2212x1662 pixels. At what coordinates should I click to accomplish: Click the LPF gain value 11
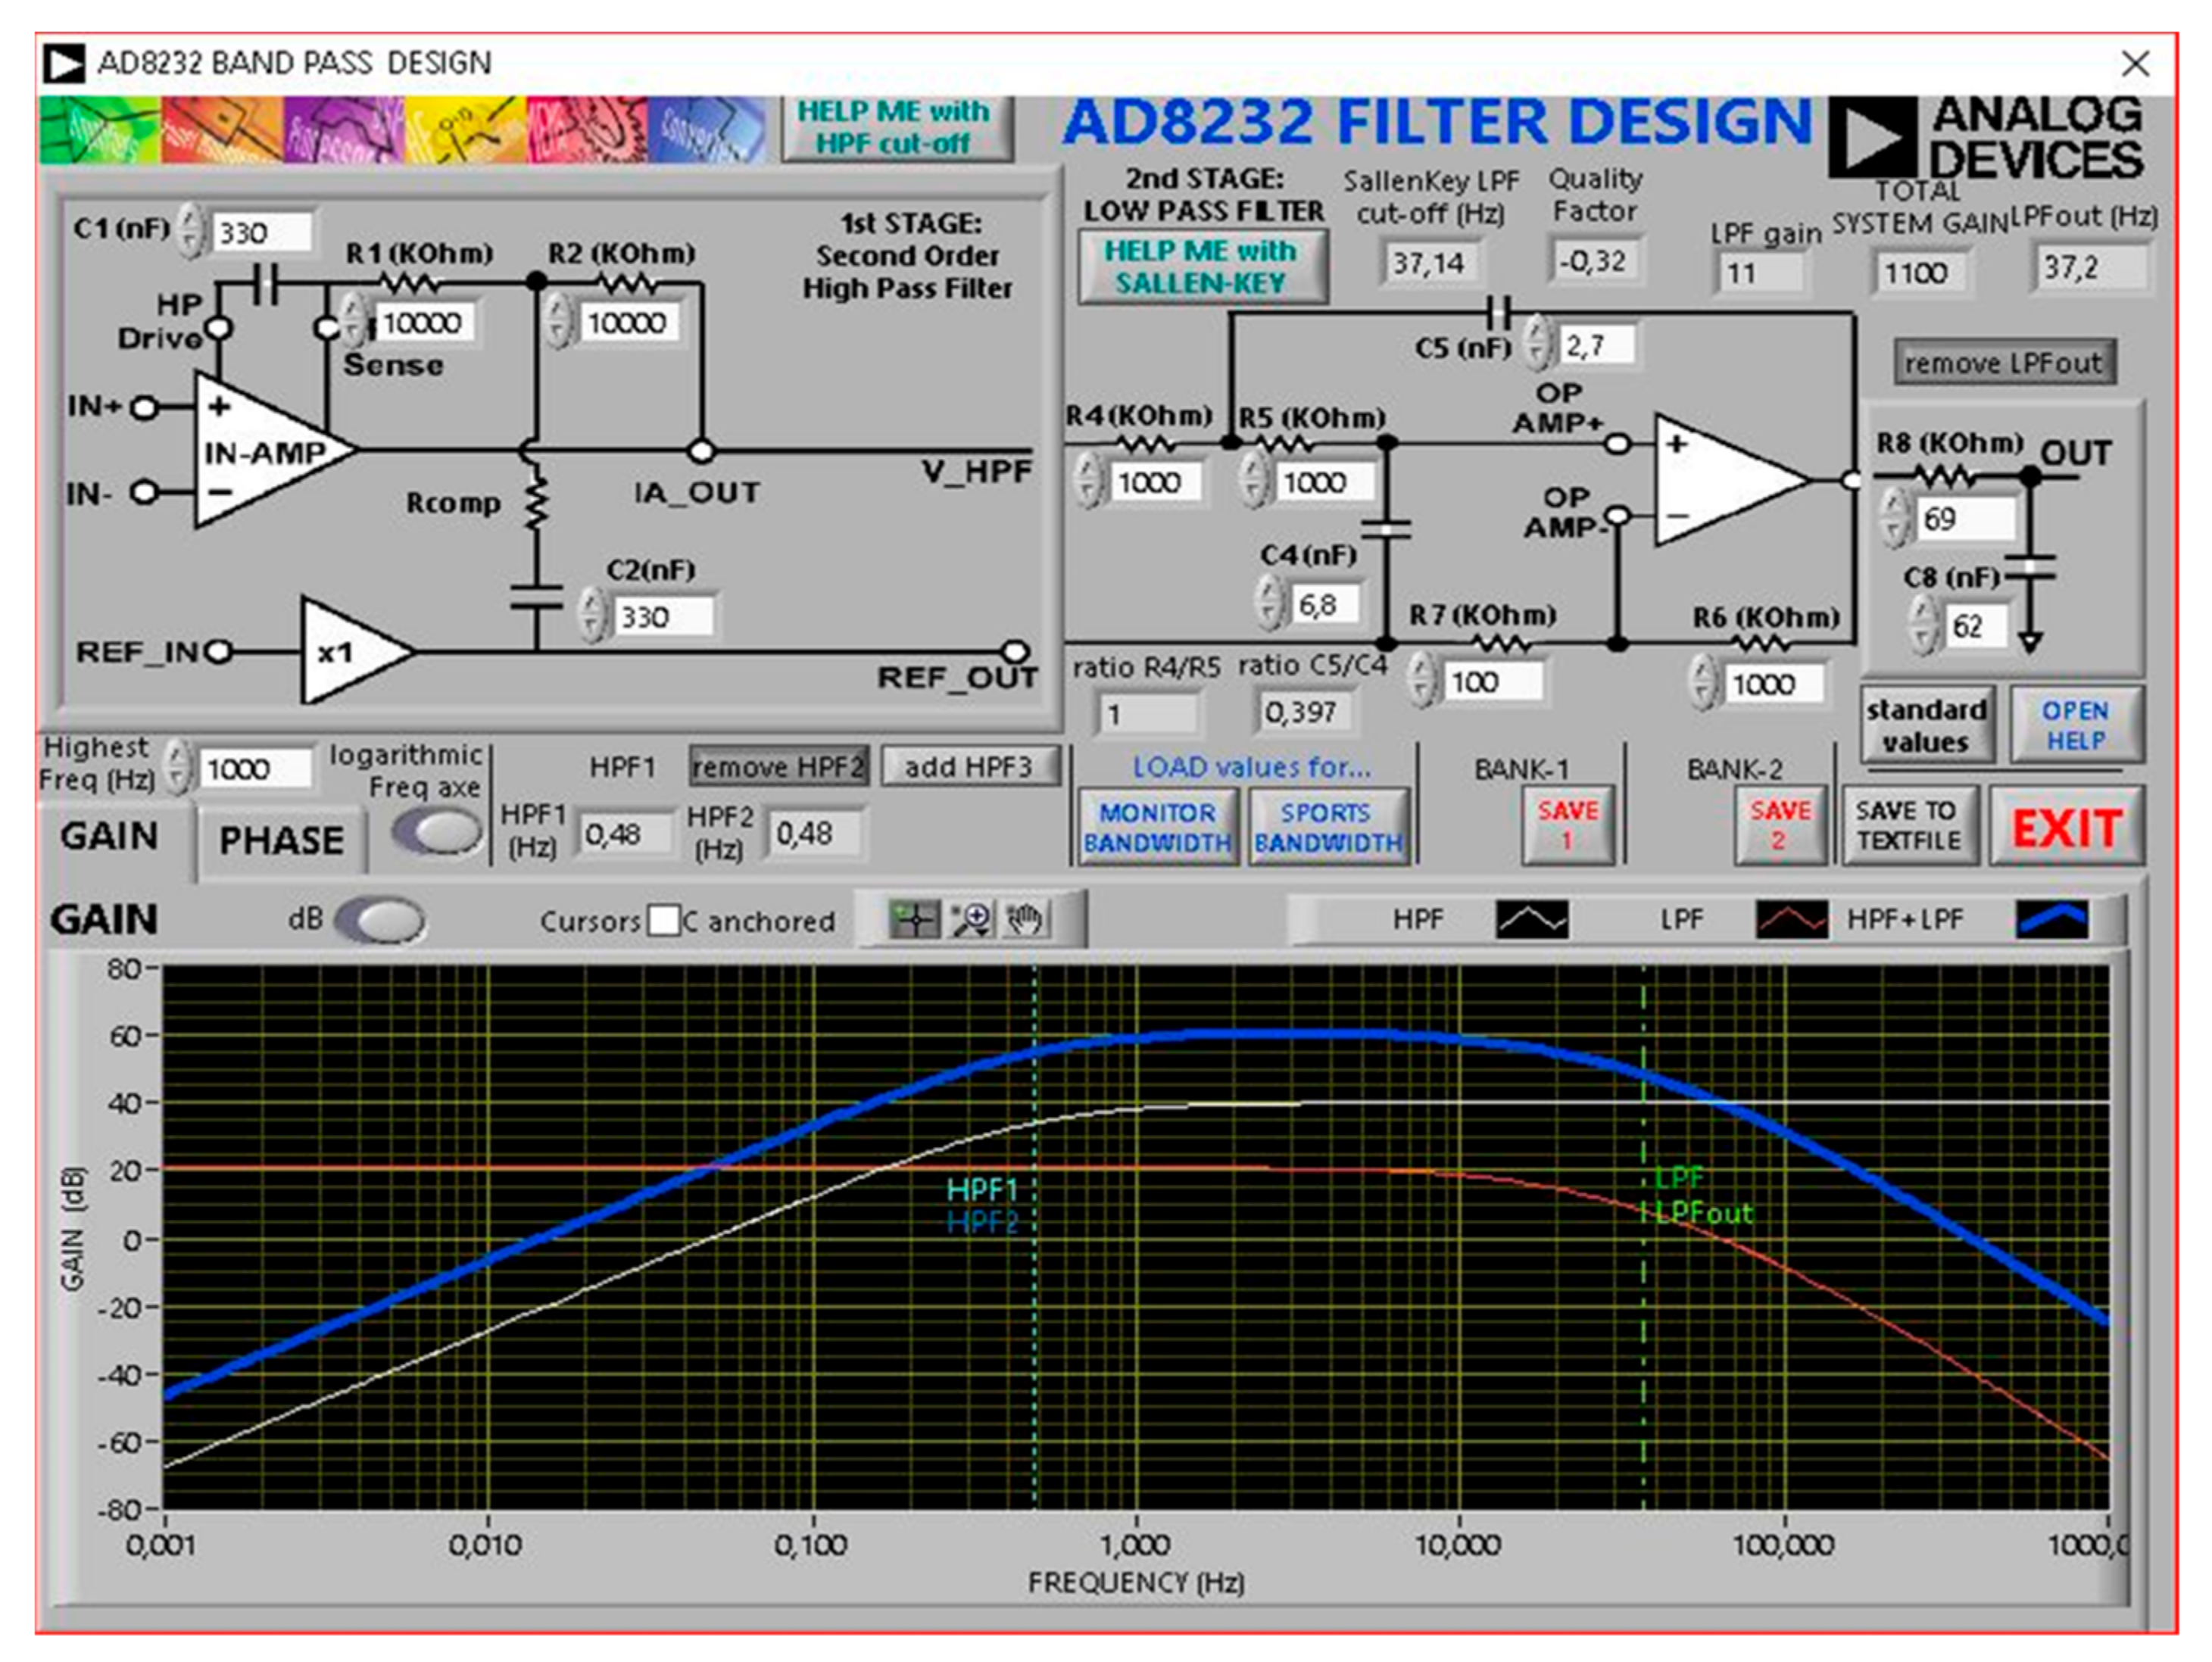[x=1760, y=273]
